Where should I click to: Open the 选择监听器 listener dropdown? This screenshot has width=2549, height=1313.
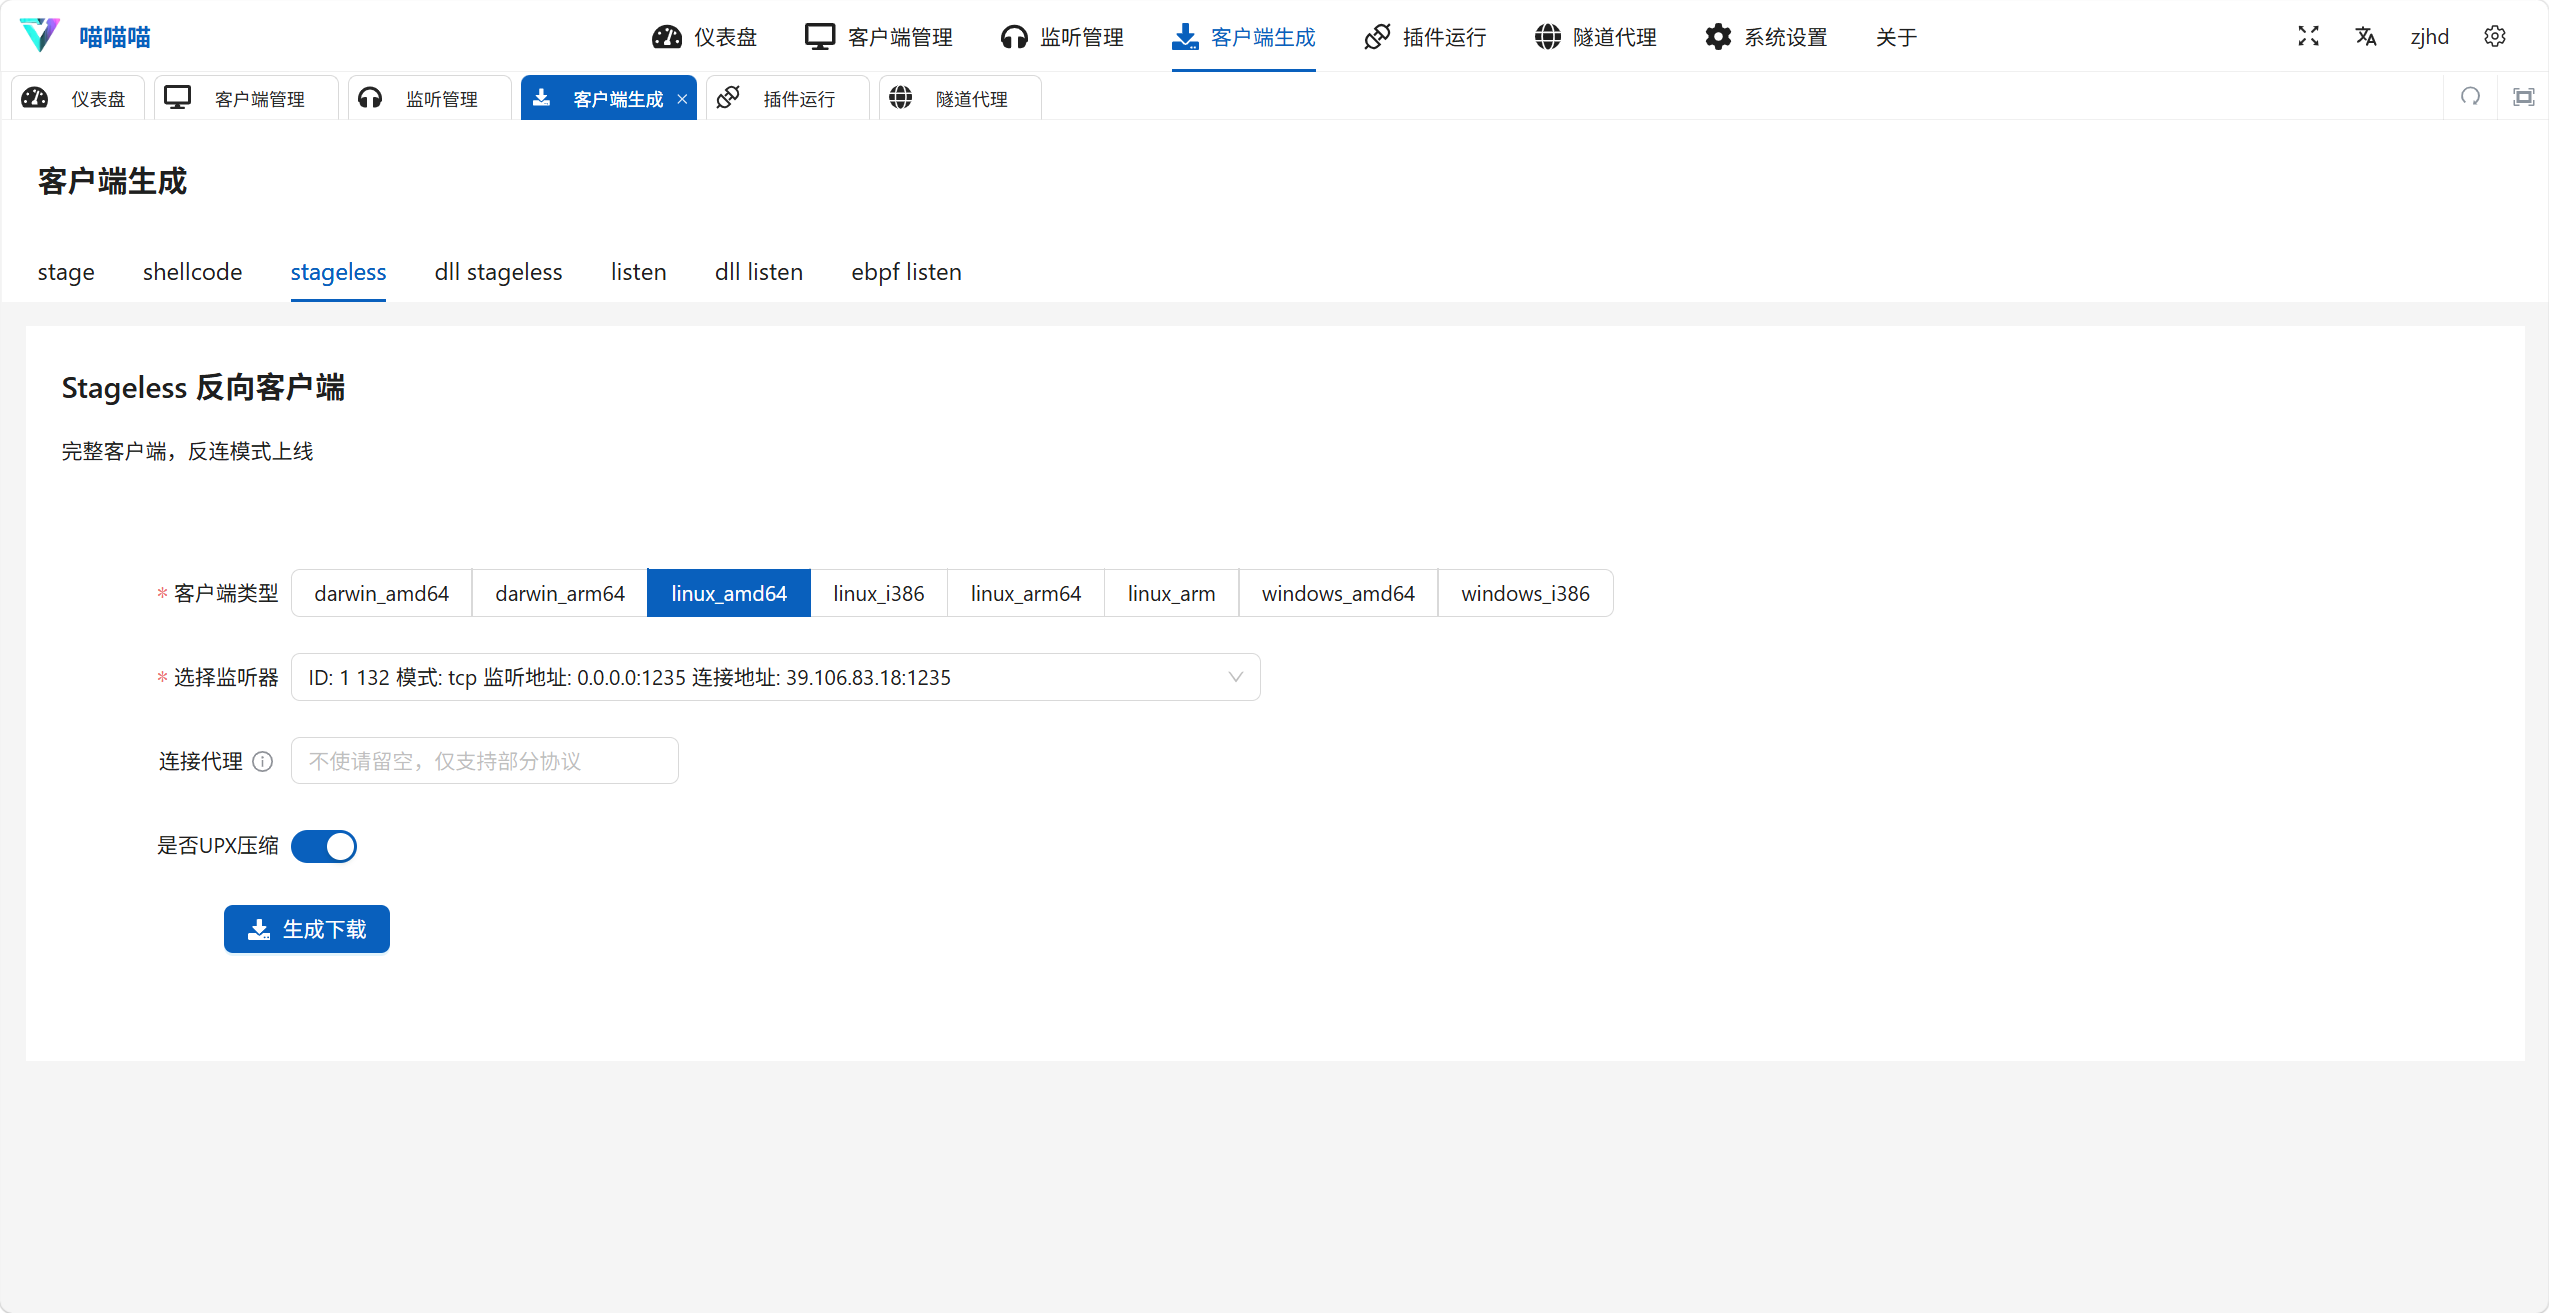775,677
